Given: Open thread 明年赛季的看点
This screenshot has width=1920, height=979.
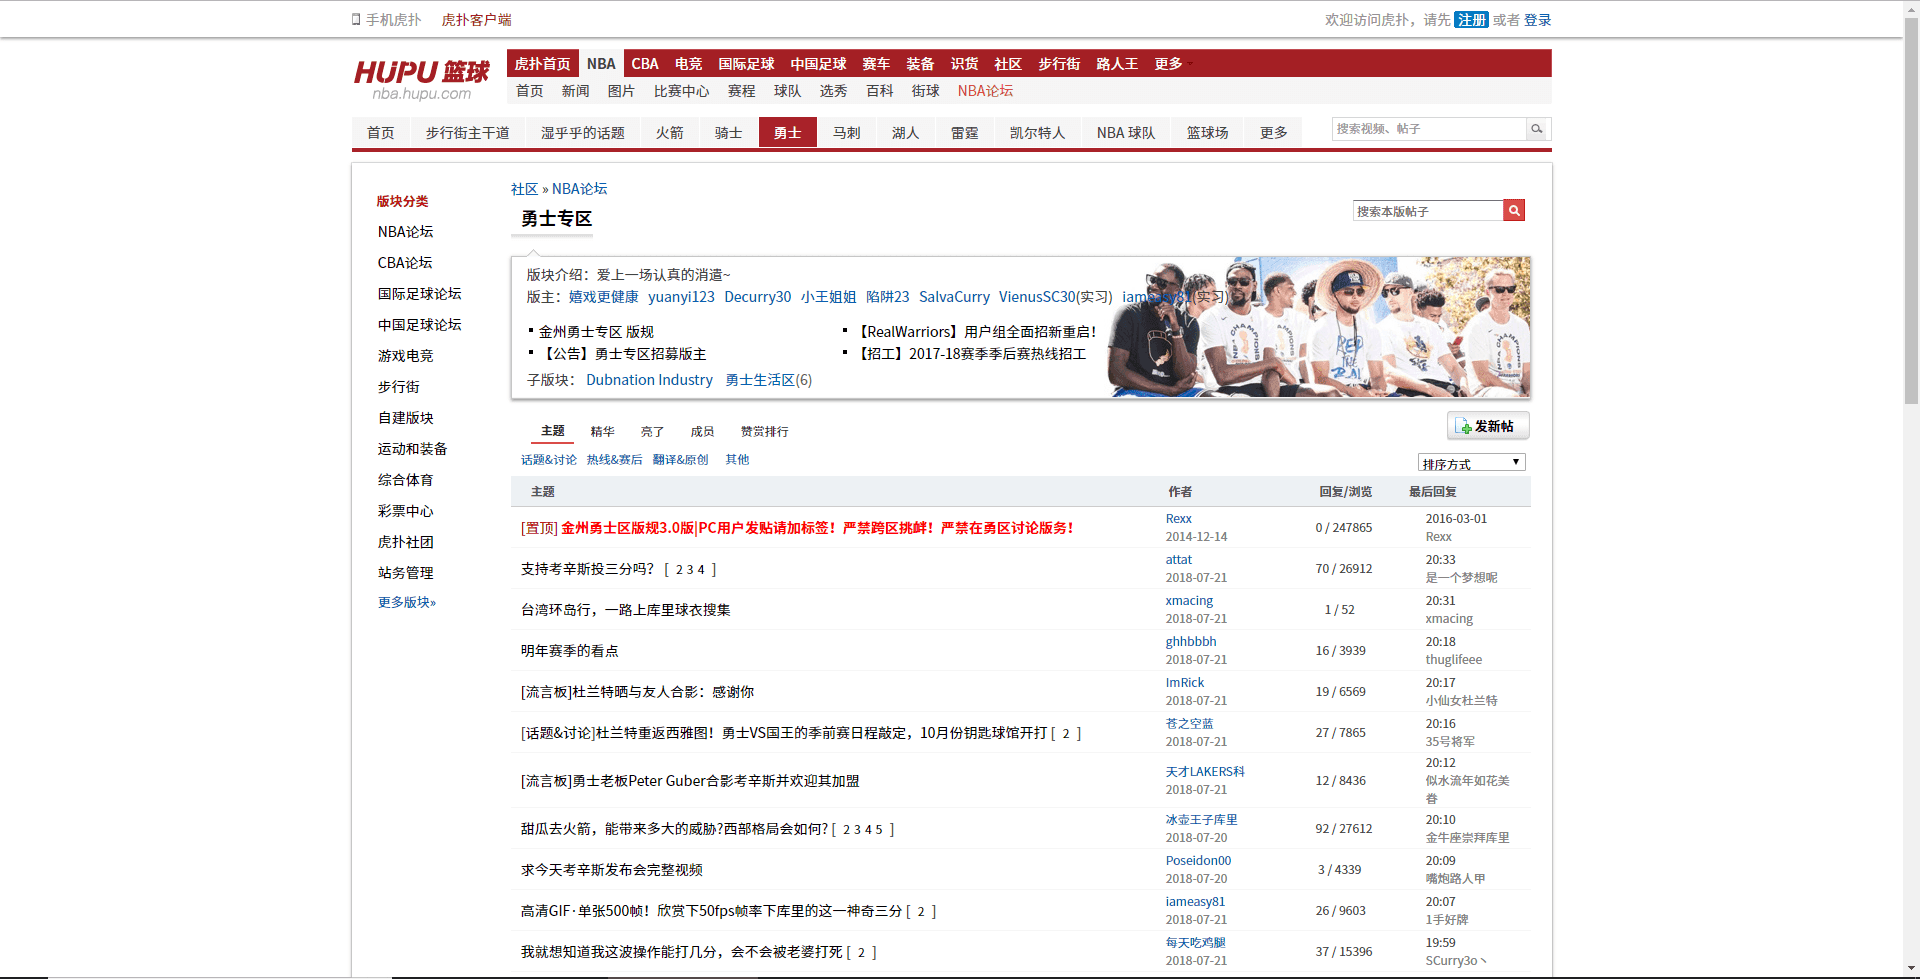Looking at the screenshot, I should [569, 651].
